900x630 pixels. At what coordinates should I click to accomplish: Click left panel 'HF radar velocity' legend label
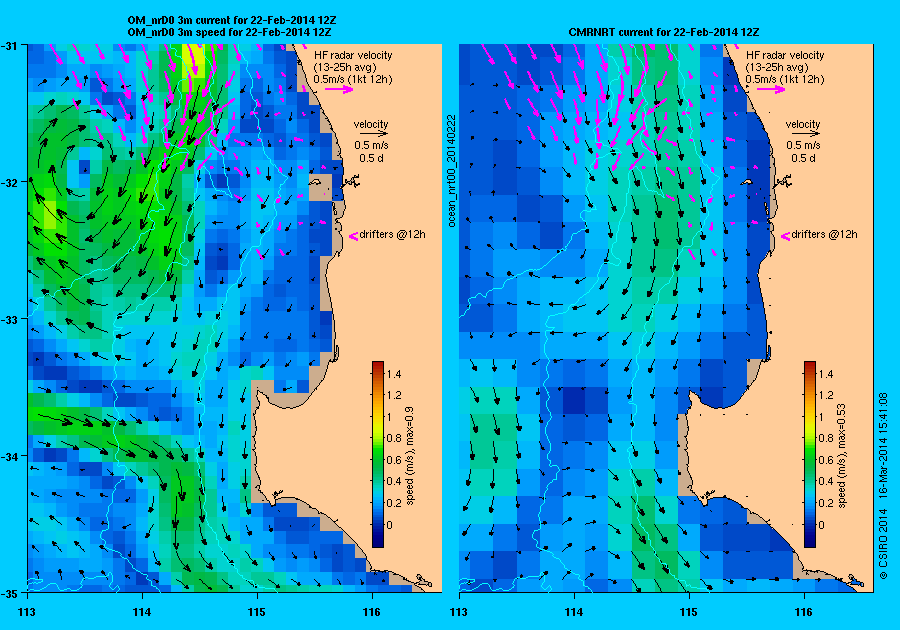[x=353, y=55]
